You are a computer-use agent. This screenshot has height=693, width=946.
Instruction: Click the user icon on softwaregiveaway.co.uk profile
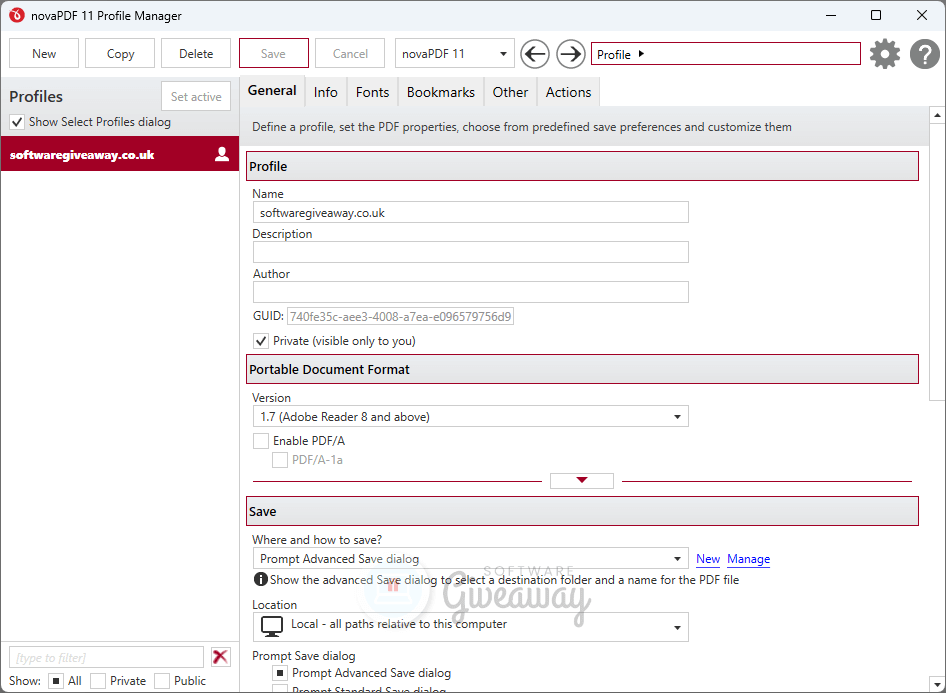point(222,154)
